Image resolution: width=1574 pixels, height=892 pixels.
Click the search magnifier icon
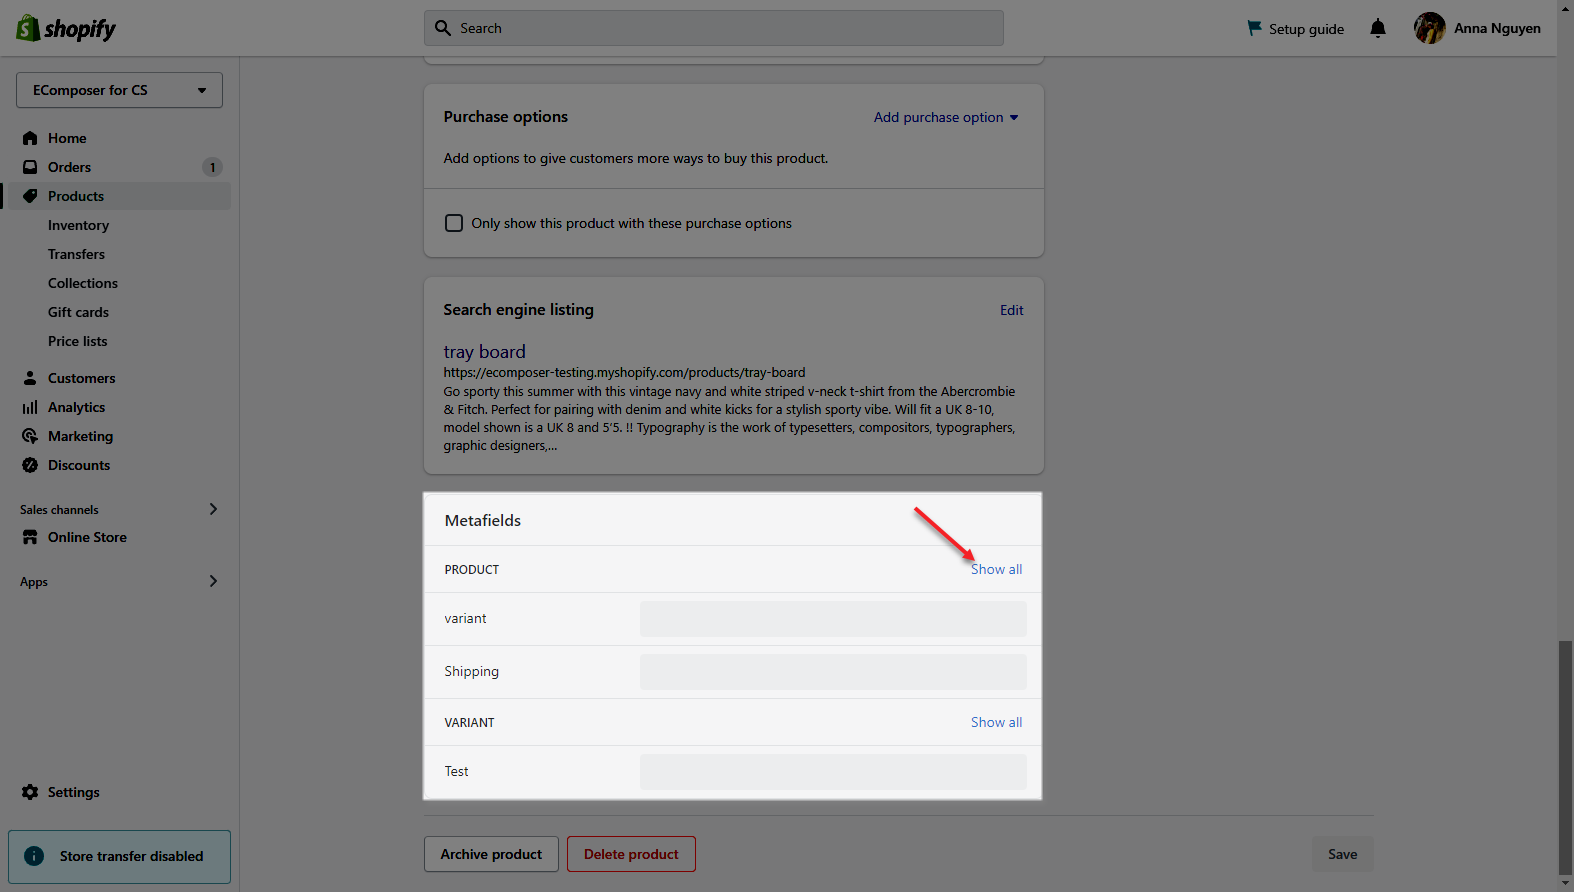(x=443, y=28)
